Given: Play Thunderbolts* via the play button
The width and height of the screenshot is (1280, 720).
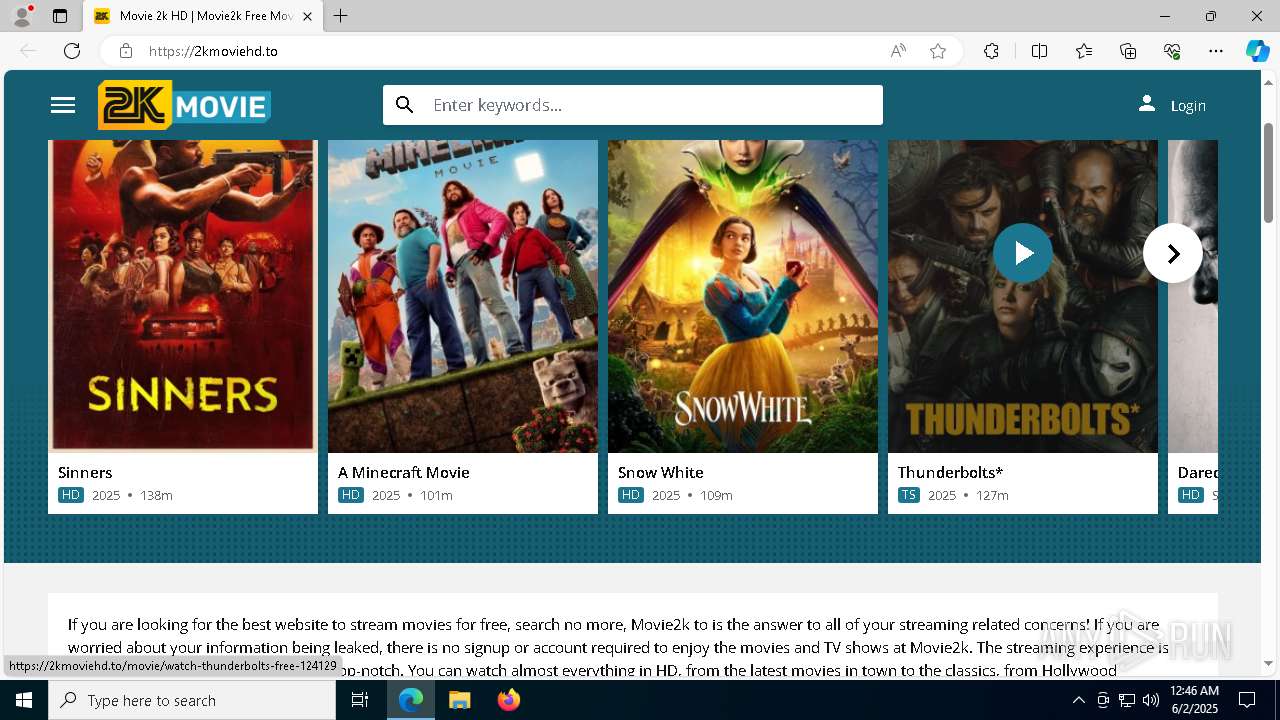Looking at the screenshot, I should (x=1023, y=253).
